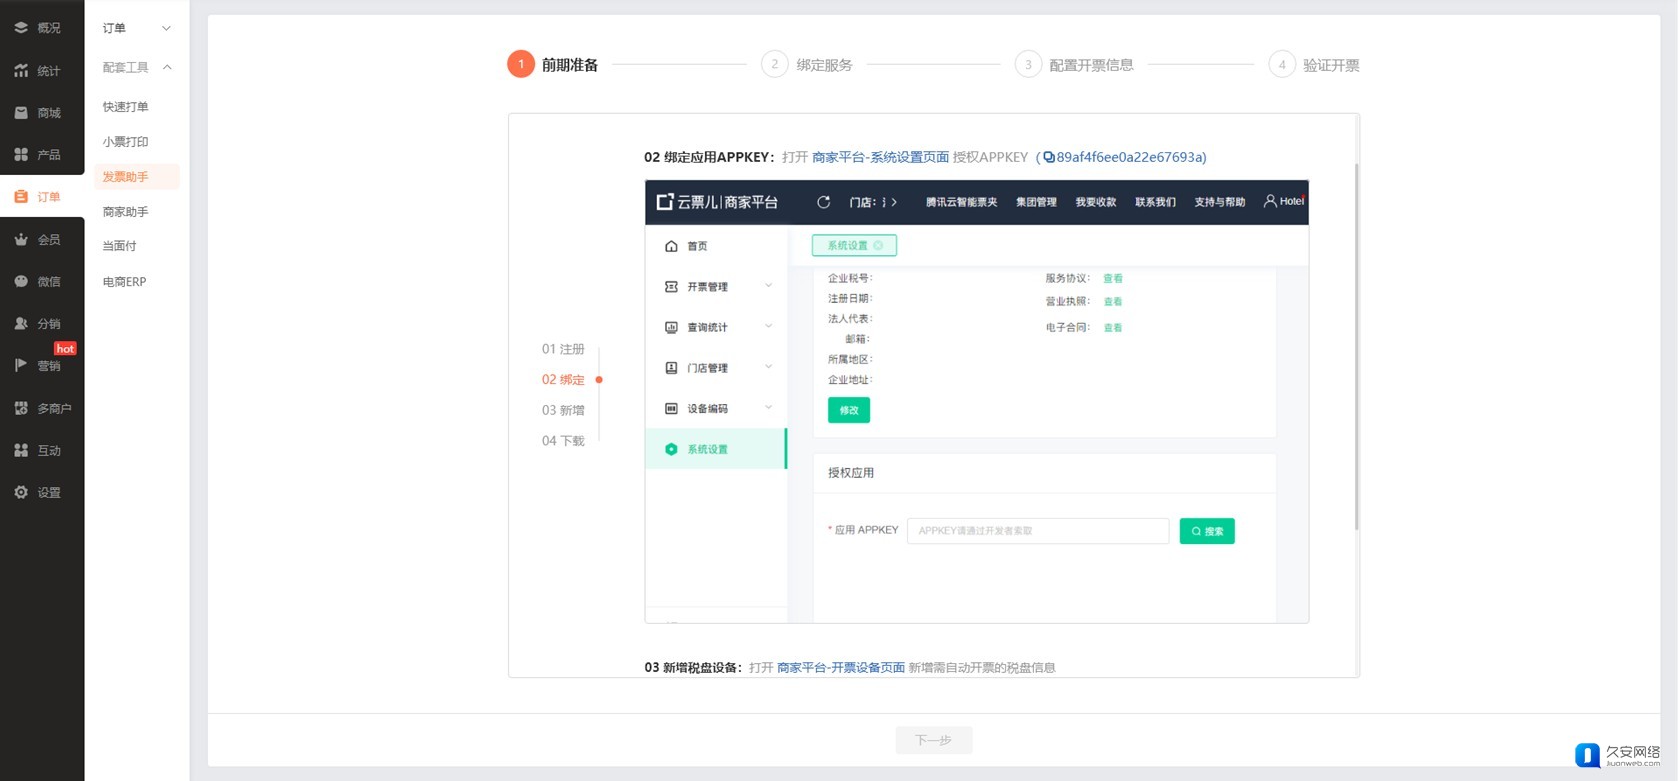Click the 概况 overview icon in sidebar

coord(21,28)
